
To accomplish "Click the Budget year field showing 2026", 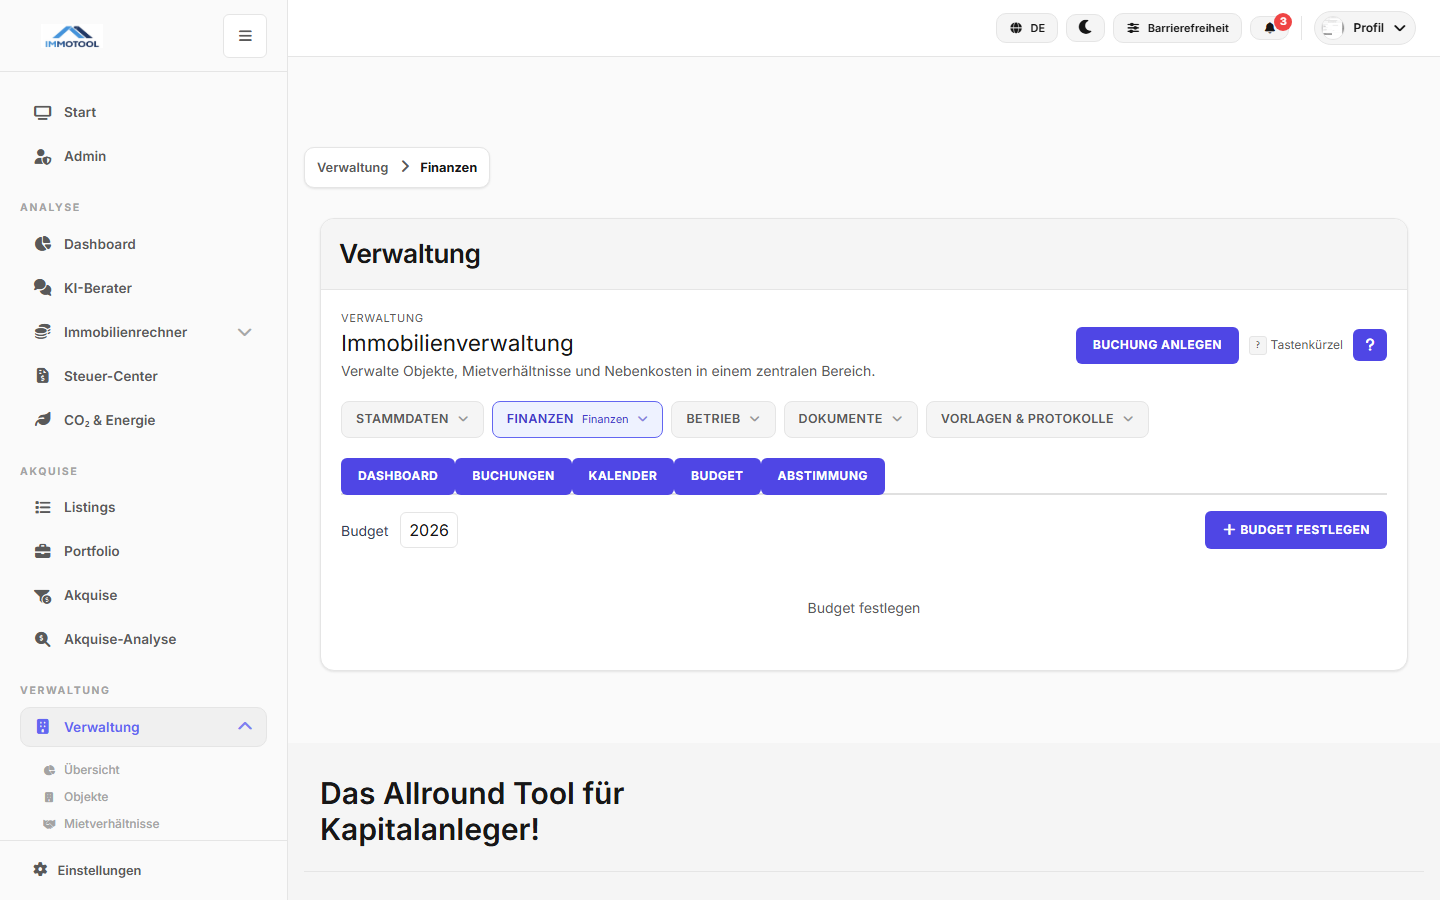I will (x=428, y=530).
